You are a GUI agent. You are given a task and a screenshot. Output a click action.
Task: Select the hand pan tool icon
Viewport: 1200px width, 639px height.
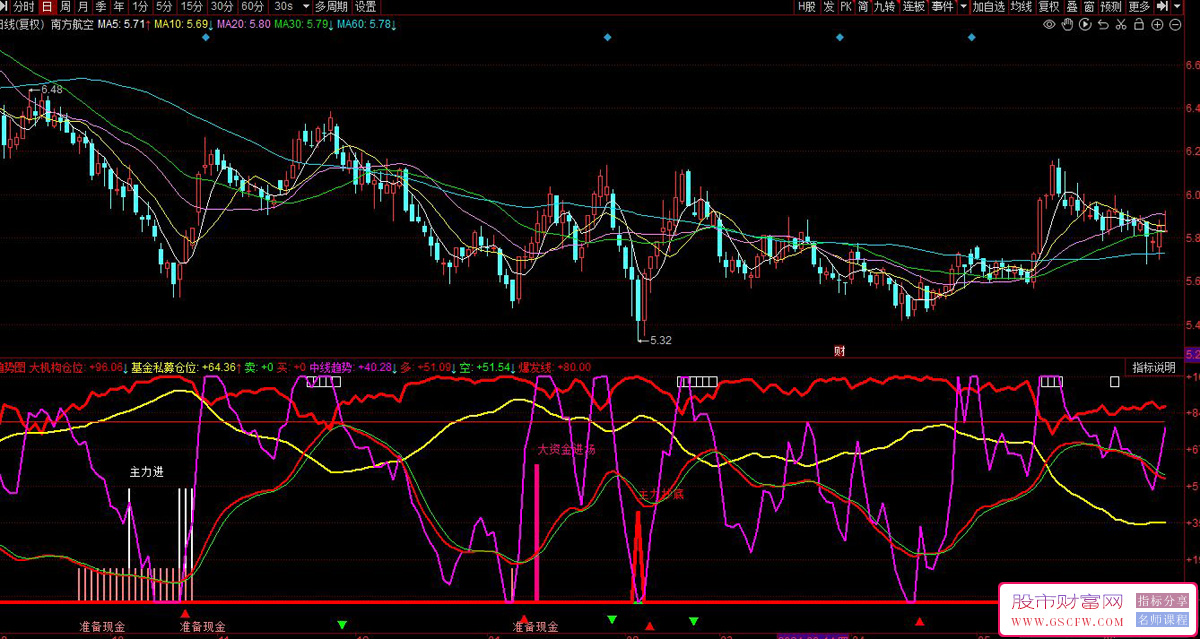point(1067,24)
